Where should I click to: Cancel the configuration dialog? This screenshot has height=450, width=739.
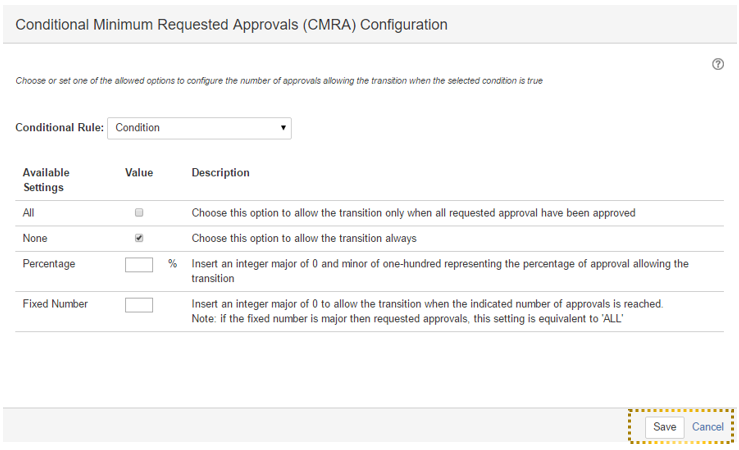coord(708,427)
